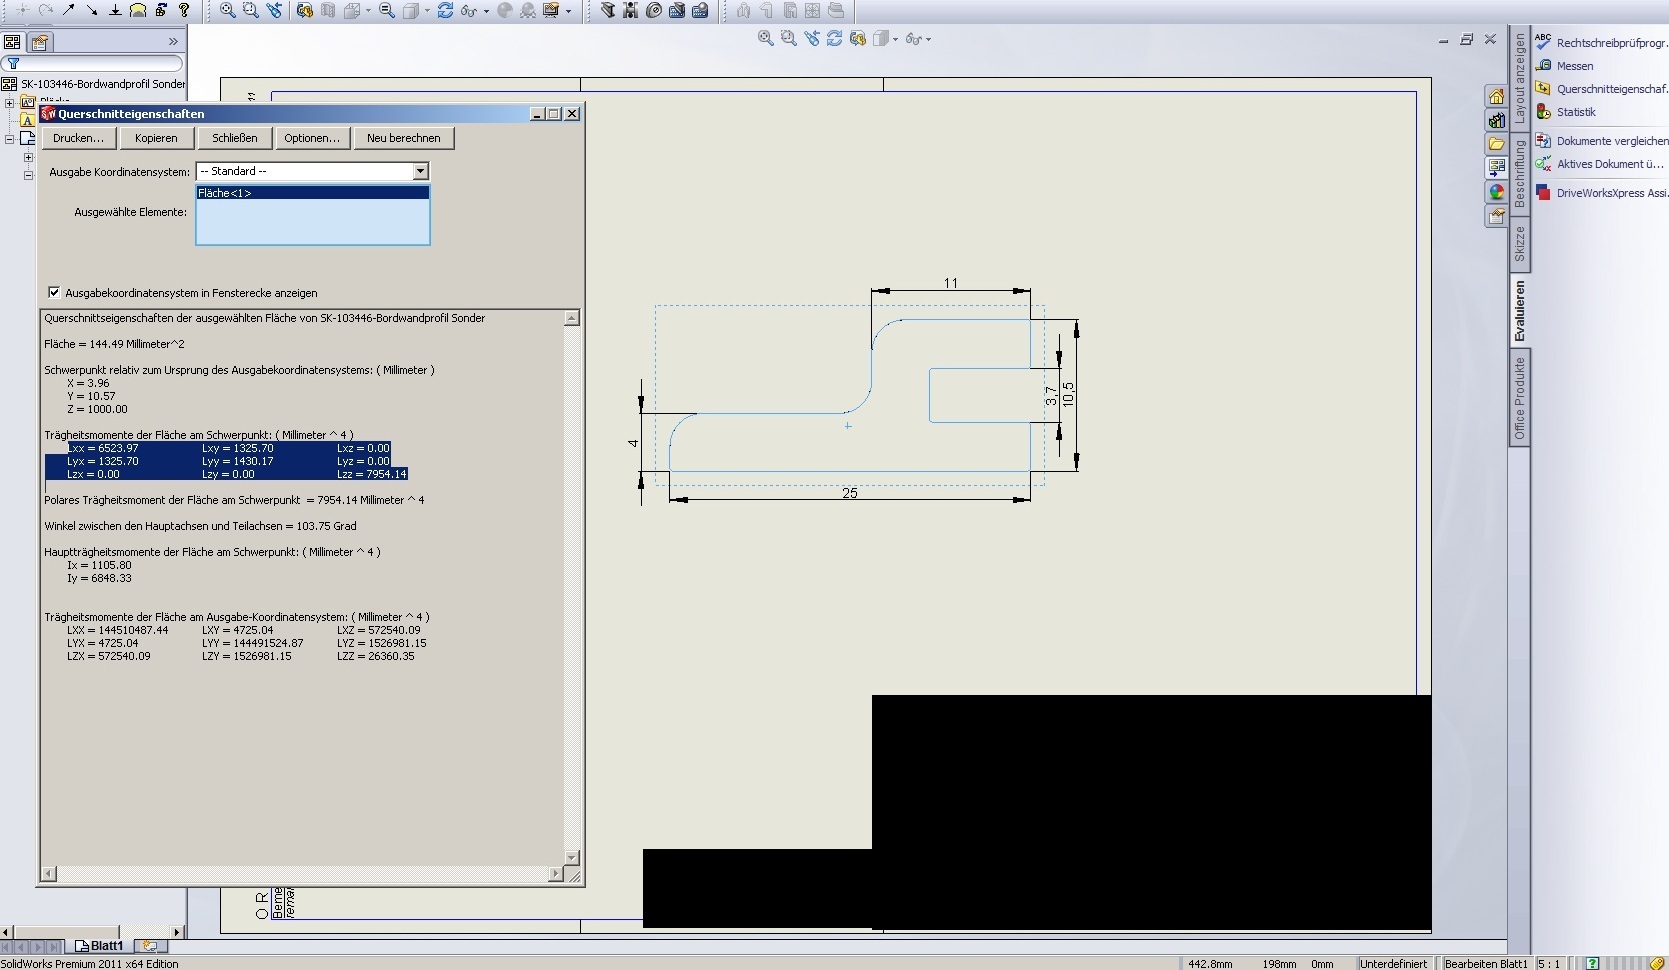Click the Zoom In/Out magnifier icon
The height and width of the screenshot is (970, 1669).
click(387, 10)
